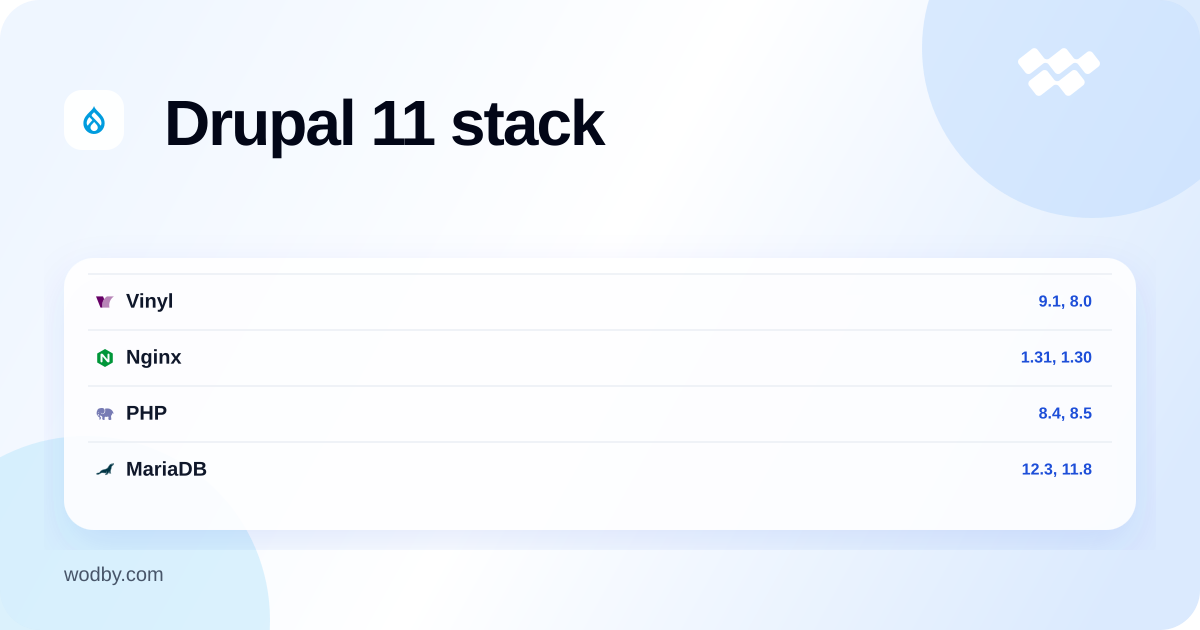This screenshot has height=630, width=1200.
Task: Click the MariaDB seal icon
Action: click(105, 470)
